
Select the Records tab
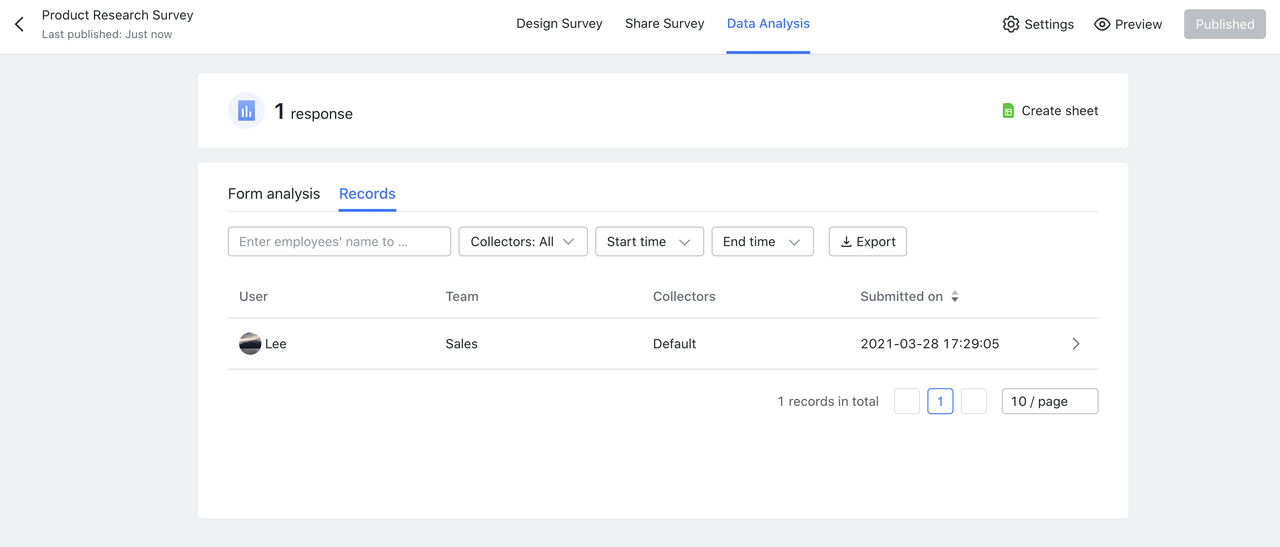367,194
